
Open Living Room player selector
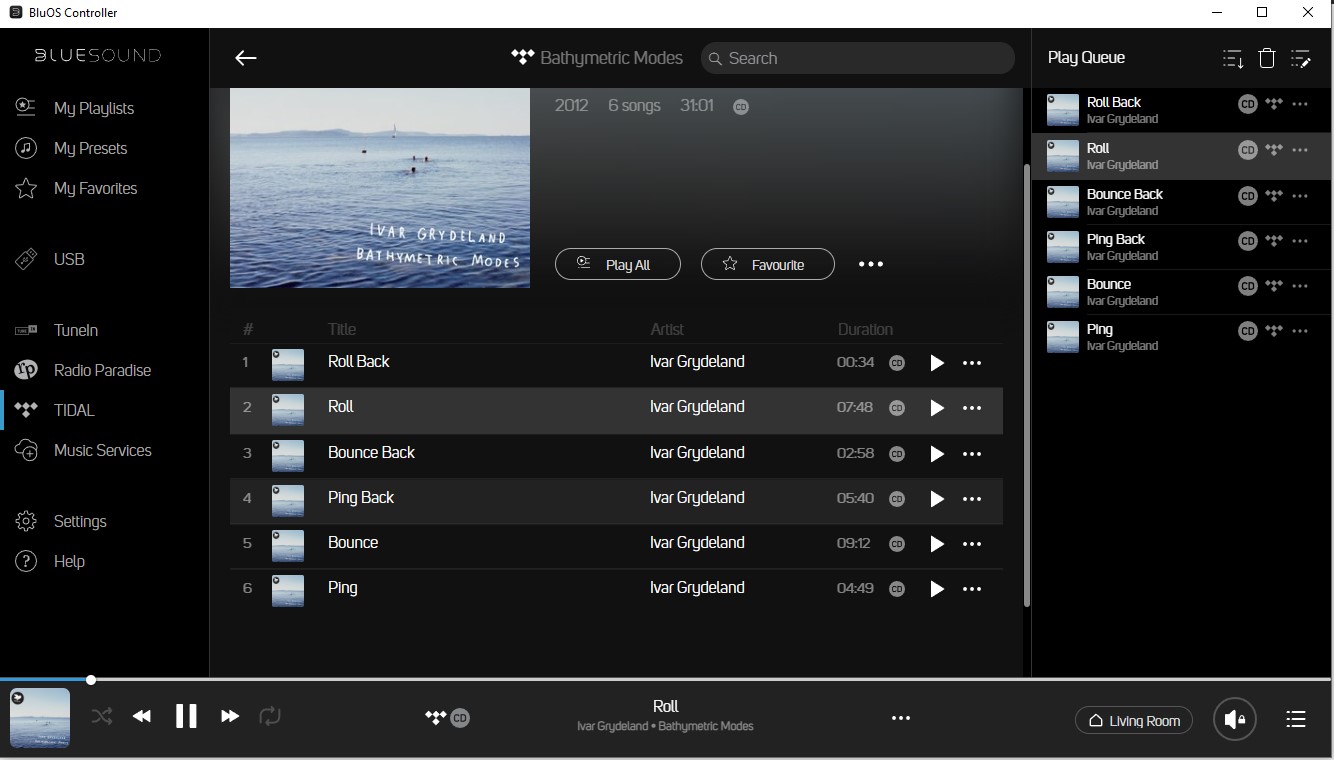coord(1134,720)
